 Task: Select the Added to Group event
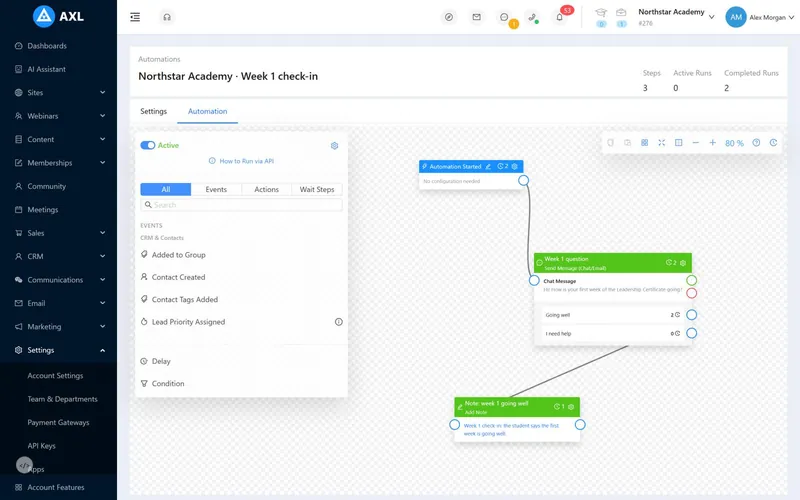tap(179, 255)
